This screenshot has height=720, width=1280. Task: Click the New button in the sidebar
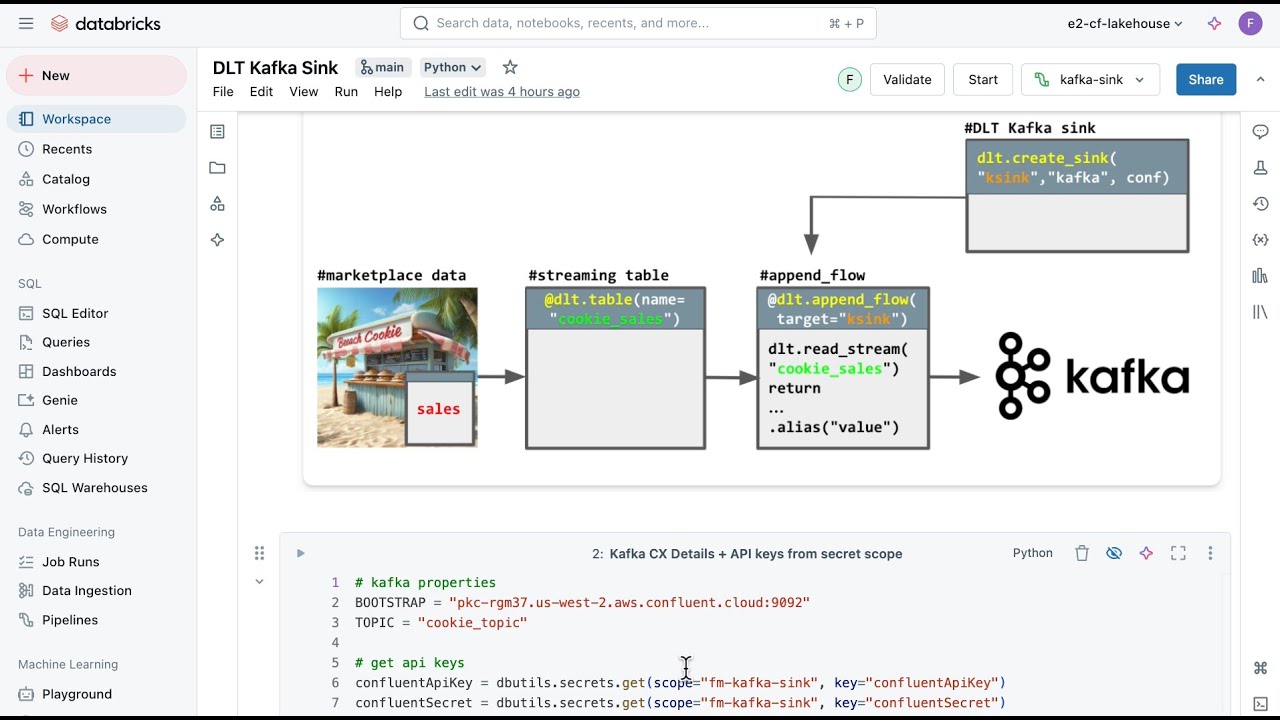tap(97, 76)
